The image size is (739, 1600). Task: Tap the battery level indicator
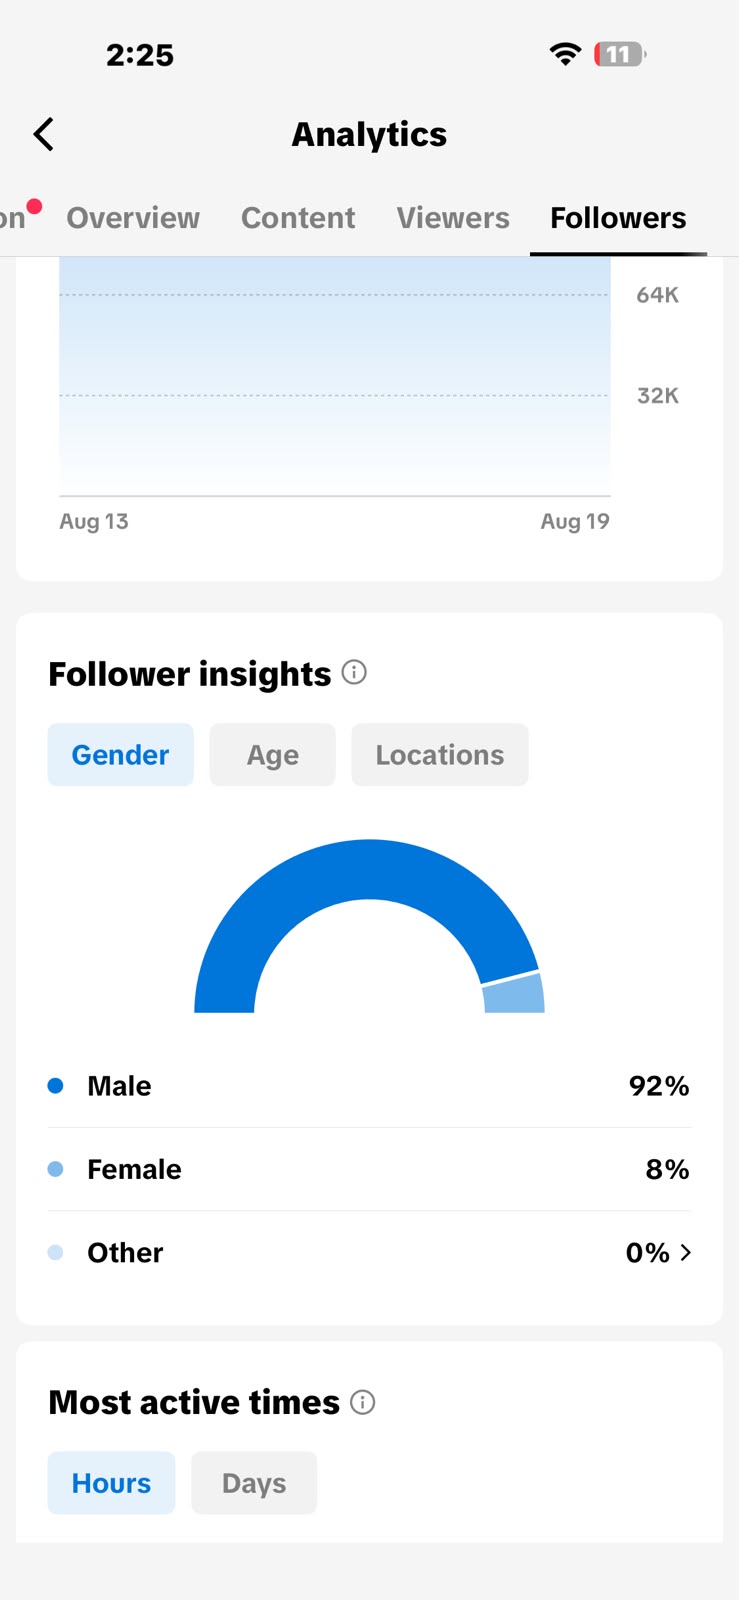click(620, 54)
